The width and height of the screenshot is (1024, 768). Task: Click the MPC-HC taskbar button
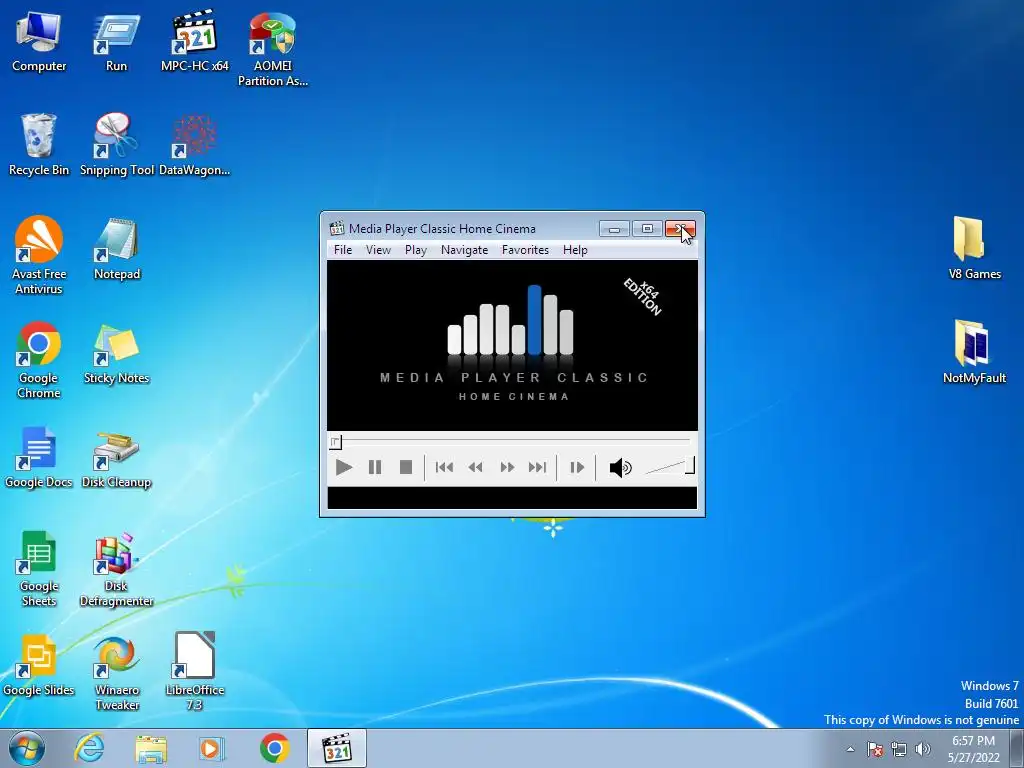click(x=337, y=748)
